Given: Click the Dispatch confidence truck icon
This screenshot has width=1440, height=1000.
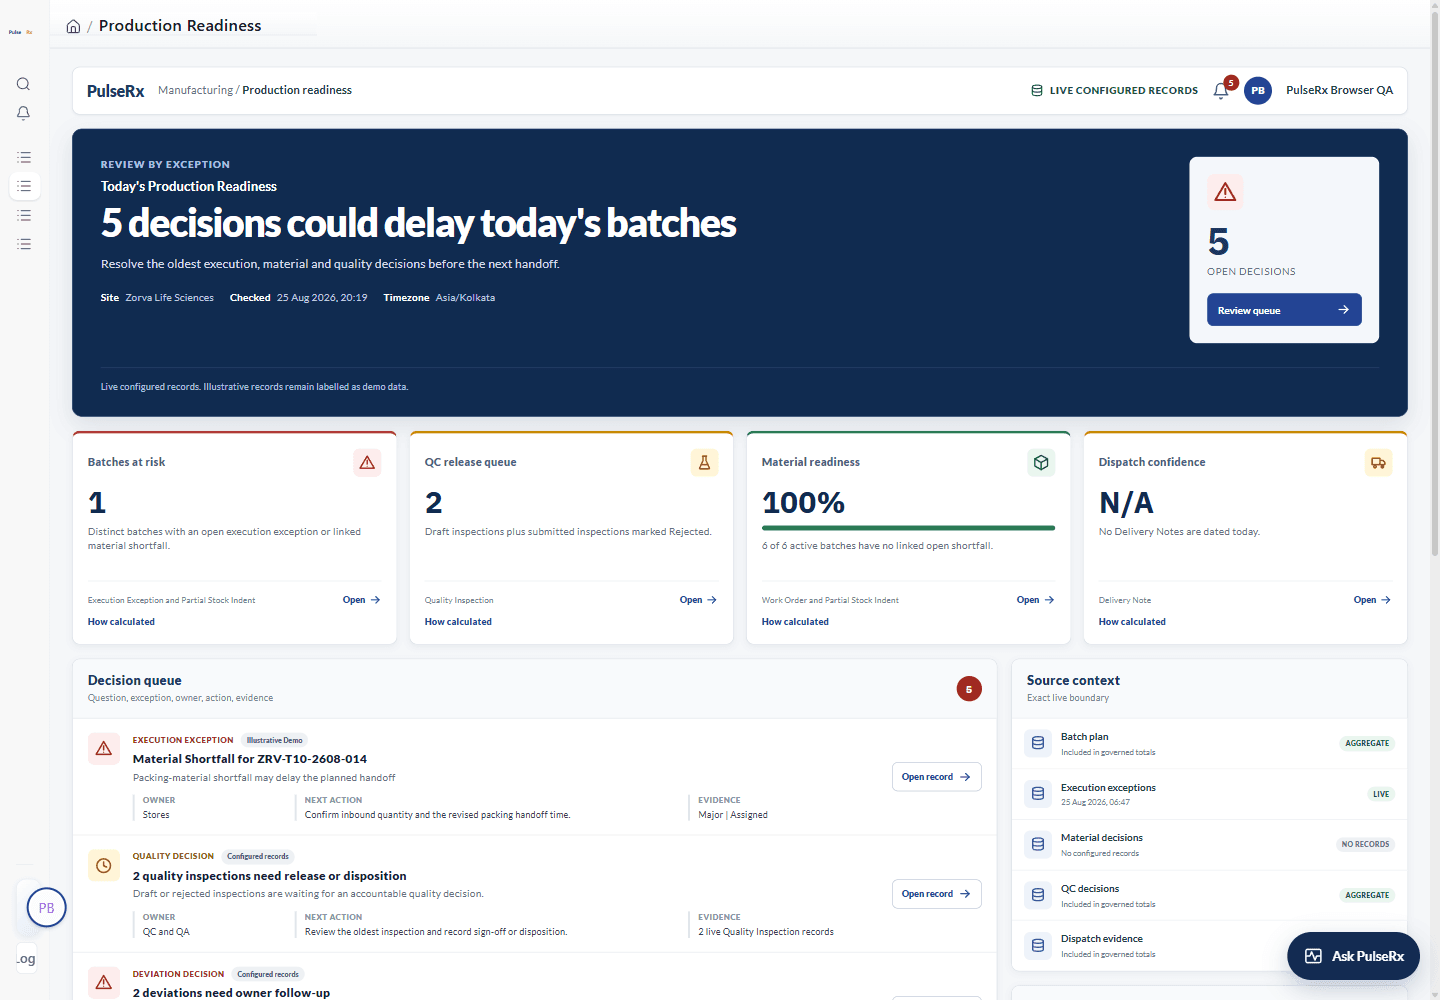Looking at the screenshot, I should [x=1378, y=462].
